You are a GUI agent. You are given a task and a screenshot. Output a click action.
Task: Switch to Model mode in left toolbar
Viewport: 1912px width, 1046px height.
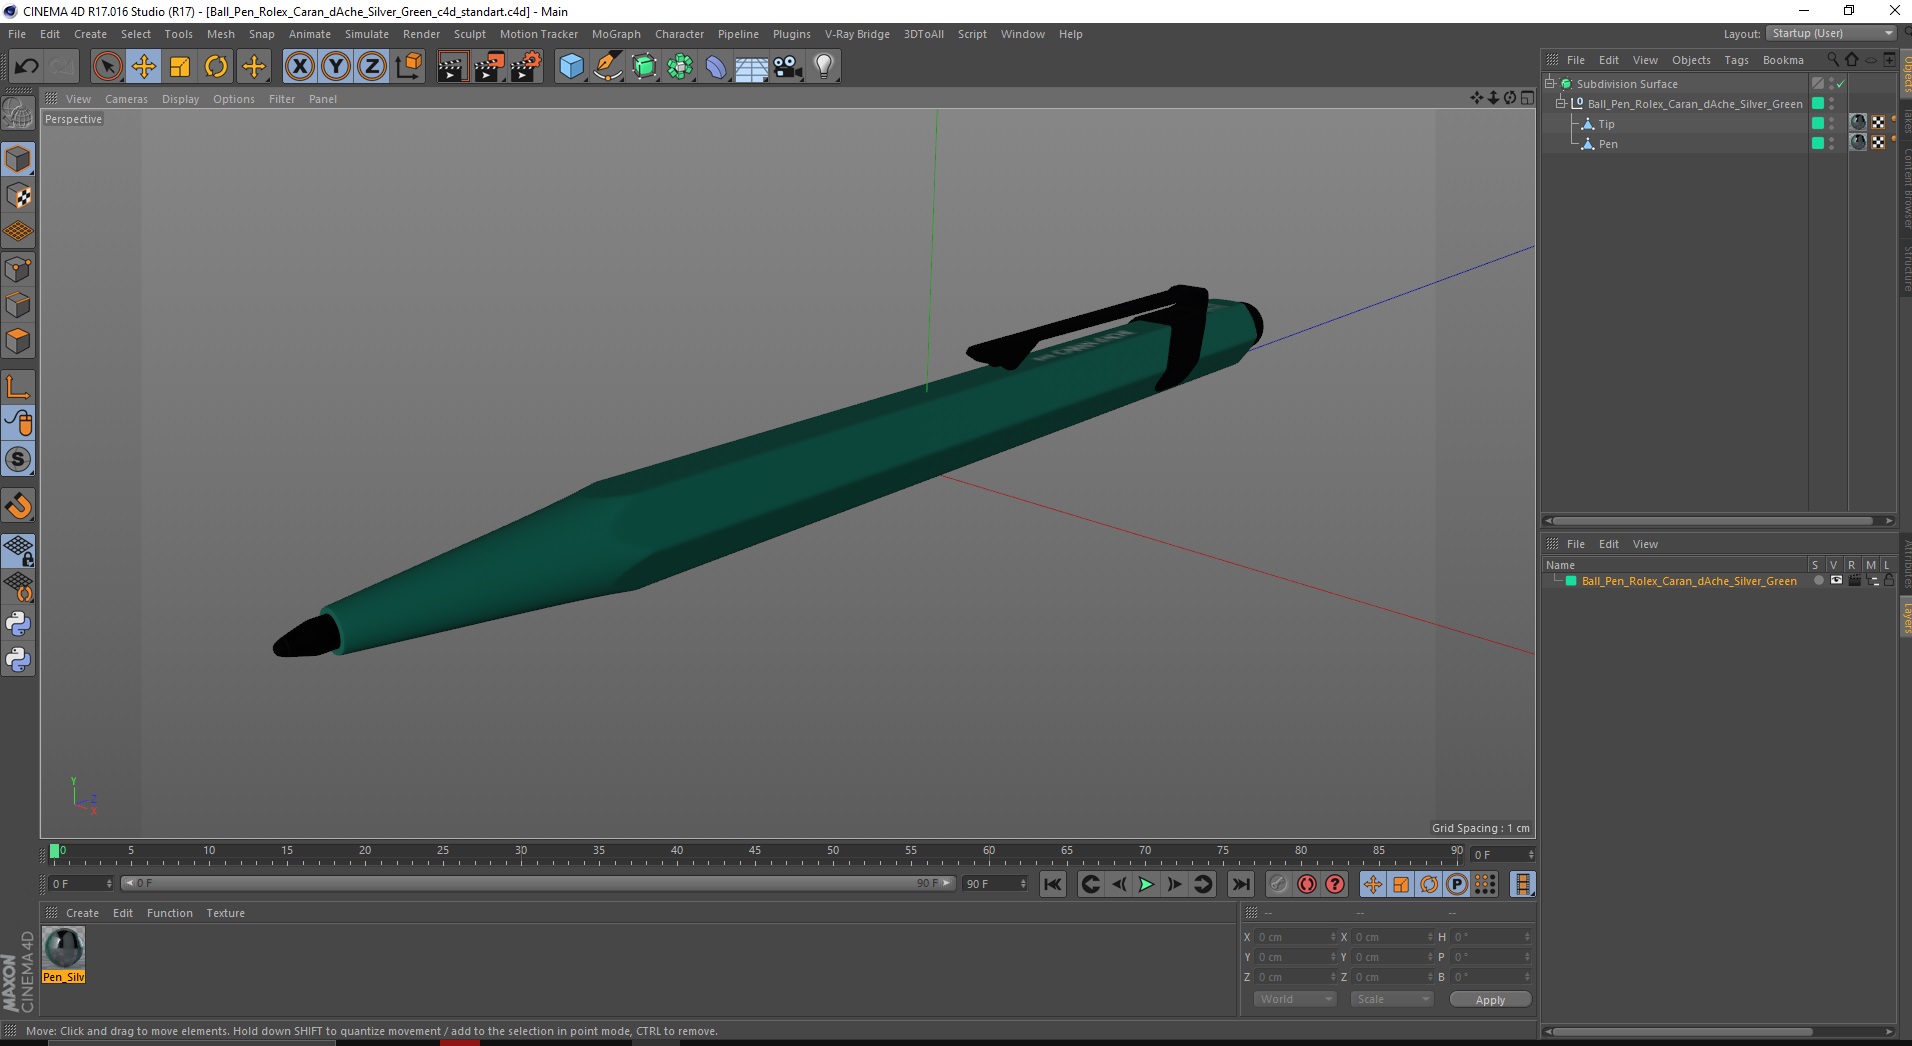click(18, 160)
